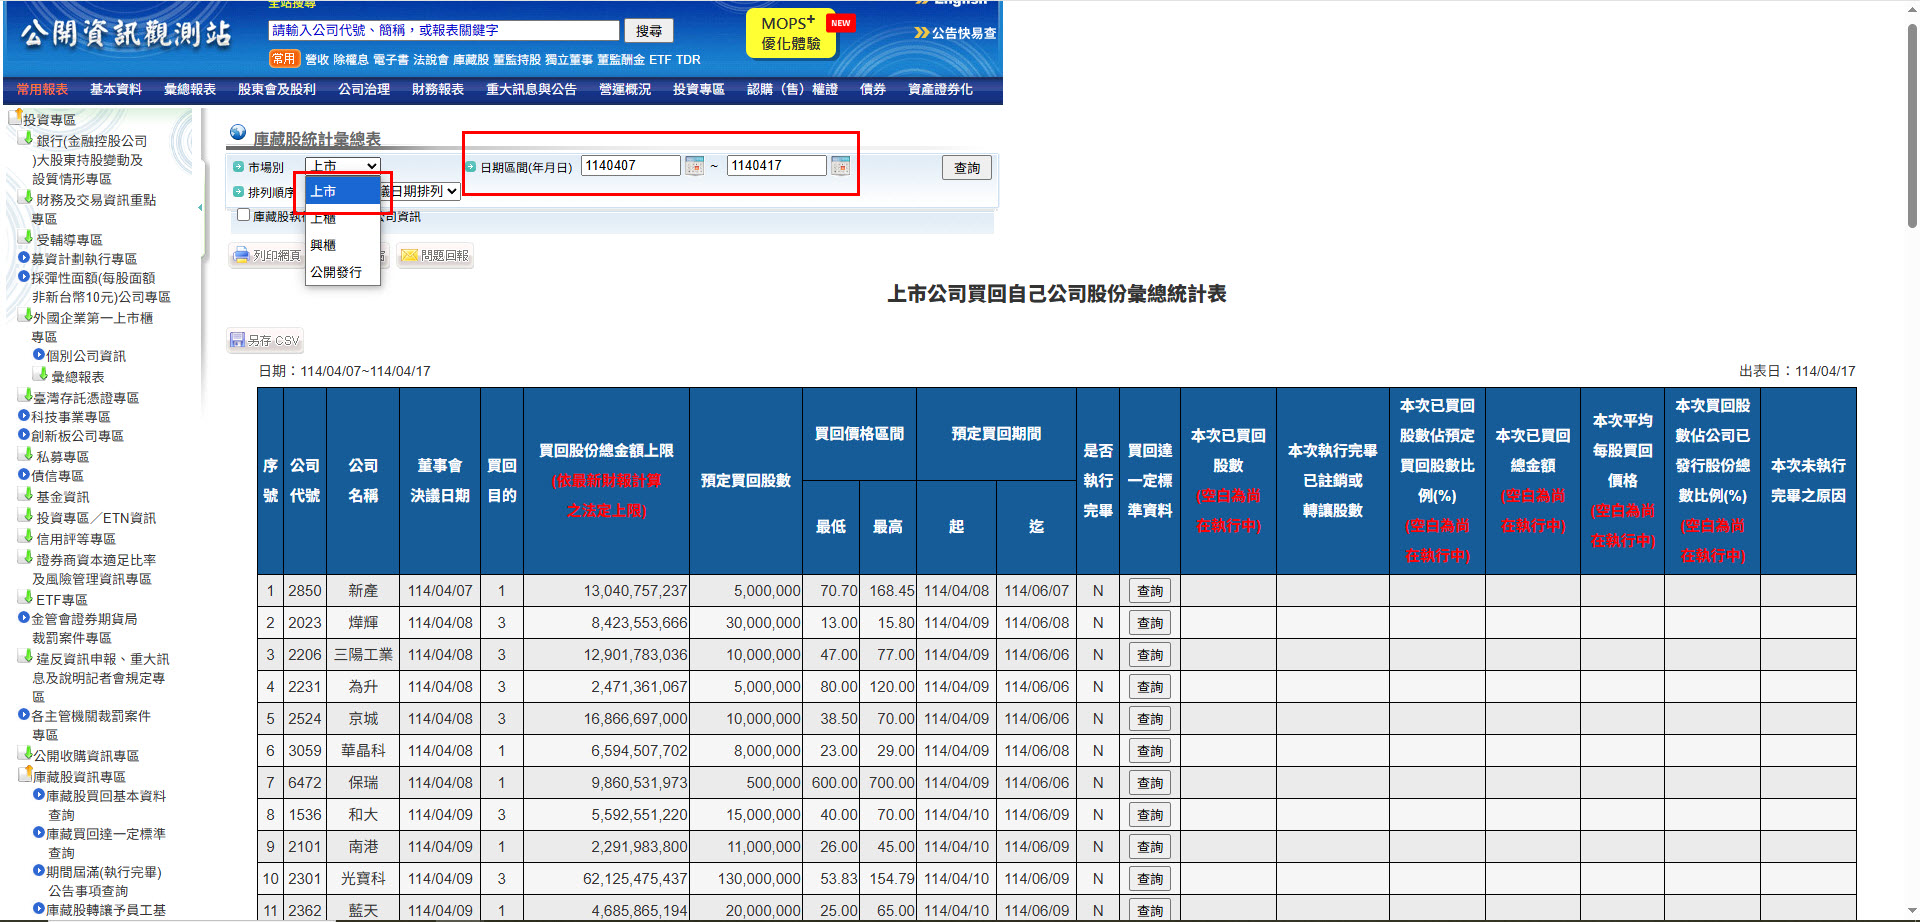The image size is (1920, 922).
Task: Open the 常用報表 menu
Action: click(42, 90)
